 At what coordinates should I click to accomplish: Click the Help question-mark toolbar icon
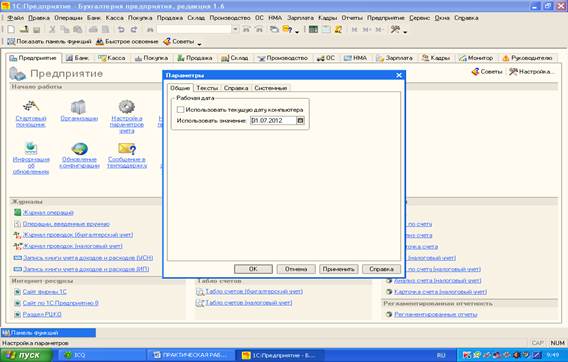point(287,30)
